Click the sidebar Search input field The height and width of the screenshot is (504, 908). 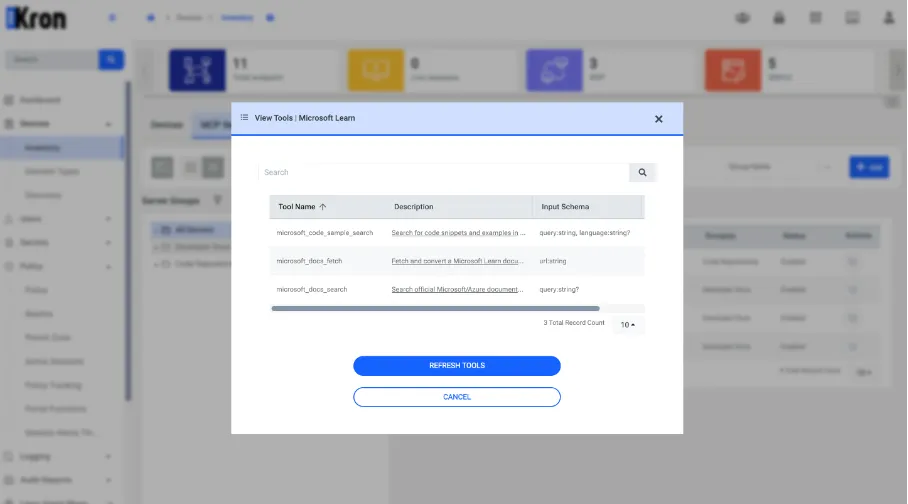pos(52,60)
